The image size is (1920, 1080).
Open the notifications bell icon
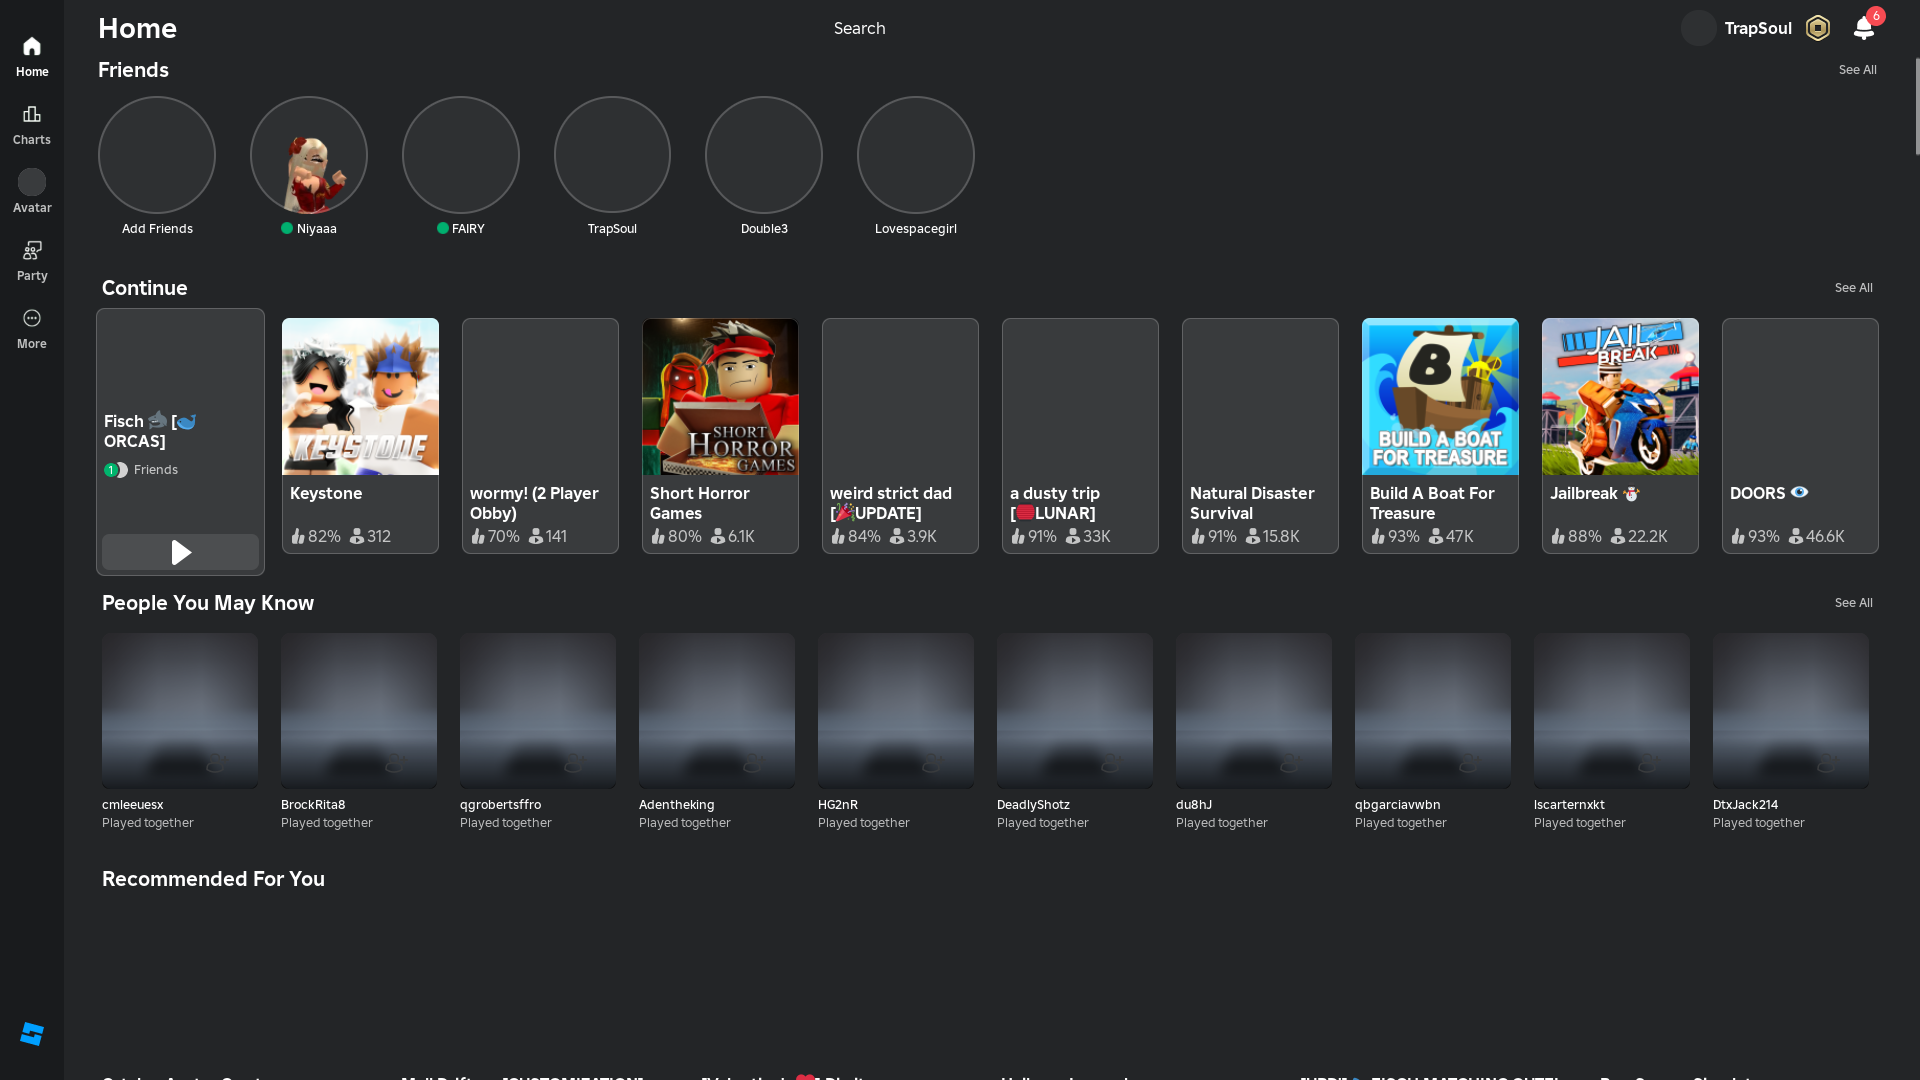point(1863,28)
